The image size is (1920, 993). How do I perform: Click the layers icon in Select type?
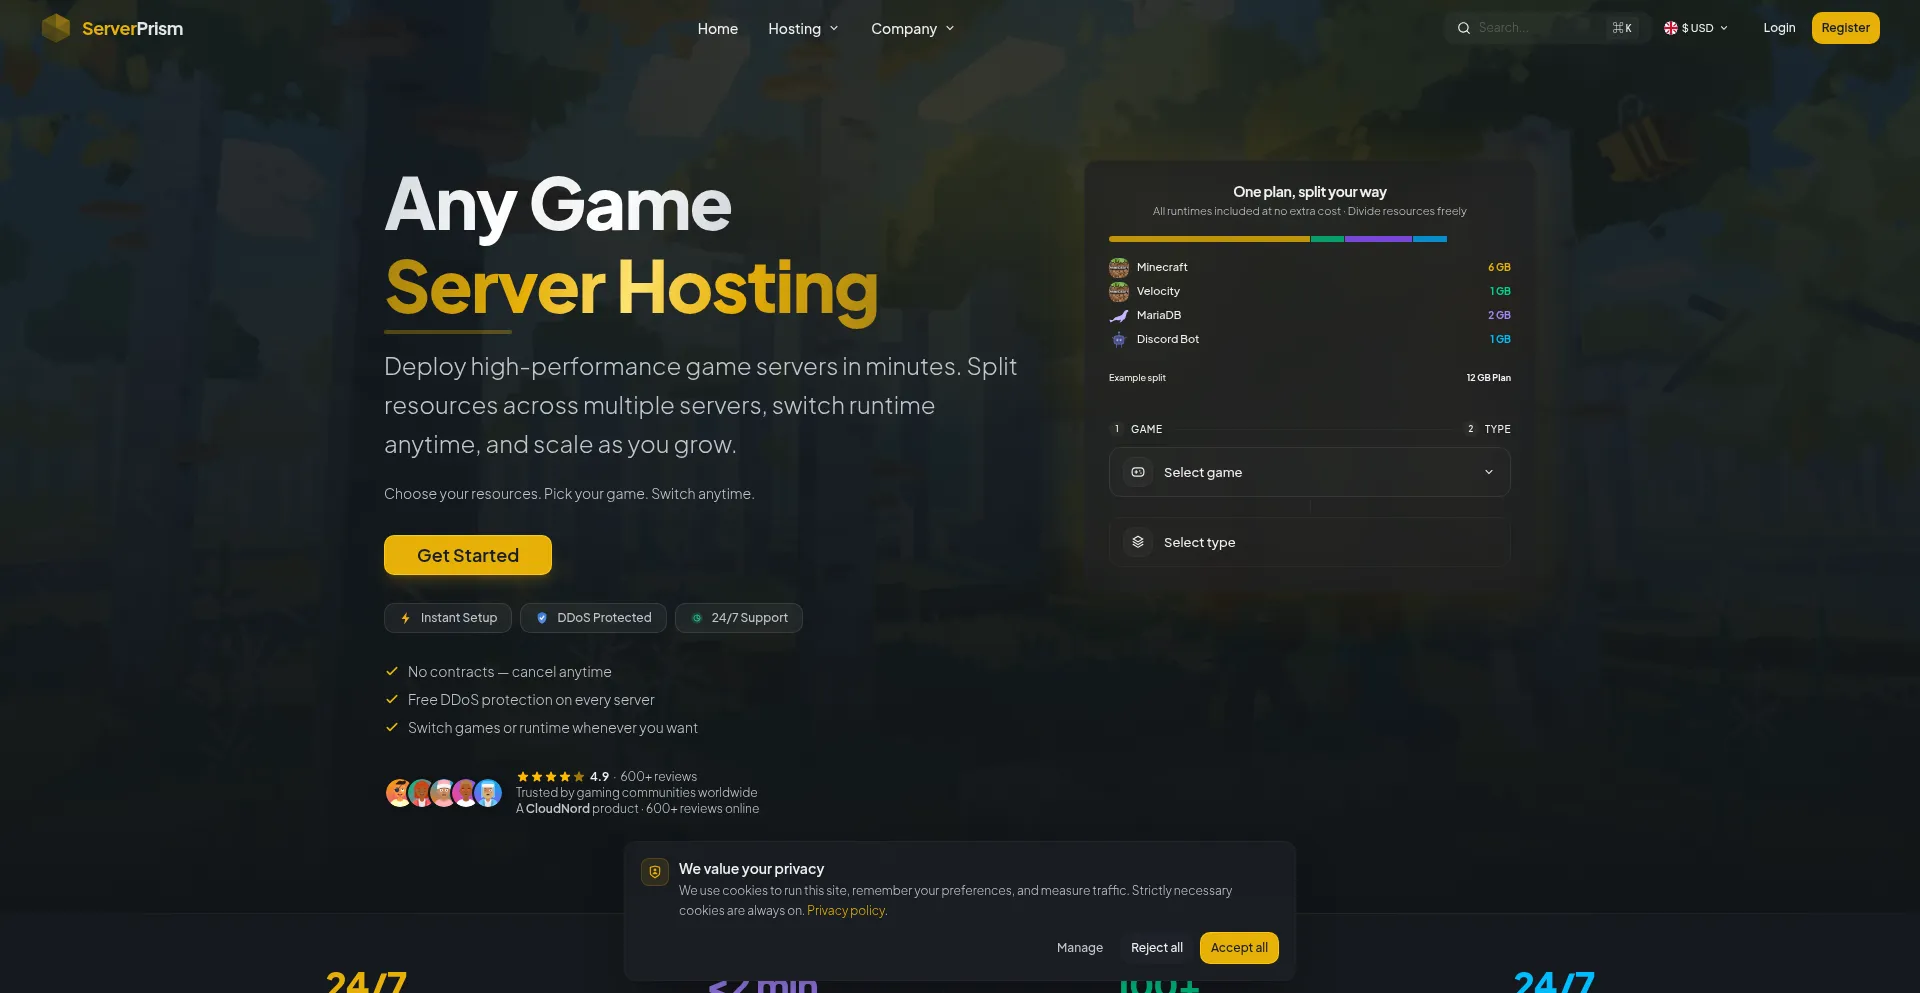[1138, 542]
